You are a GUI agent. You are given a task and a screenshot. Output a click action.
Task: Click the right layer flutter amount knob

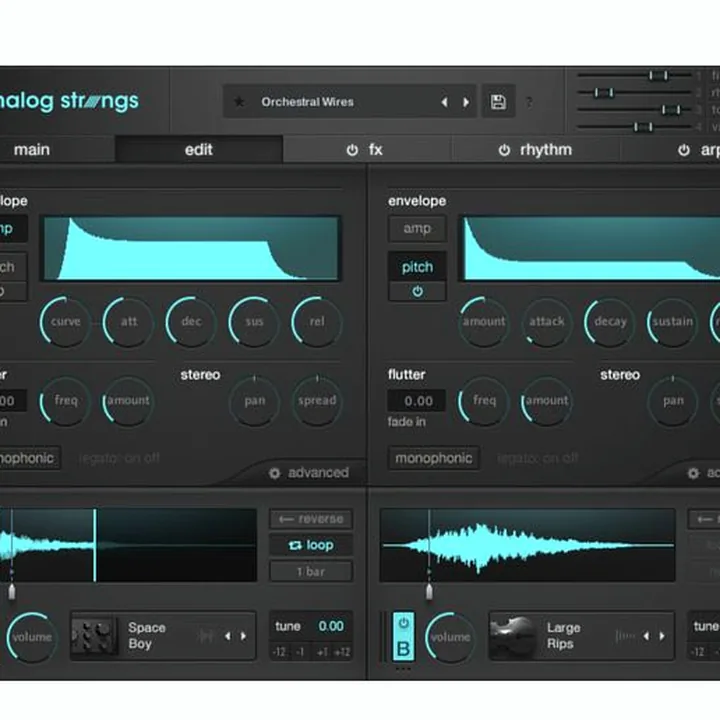coord(546,401)
